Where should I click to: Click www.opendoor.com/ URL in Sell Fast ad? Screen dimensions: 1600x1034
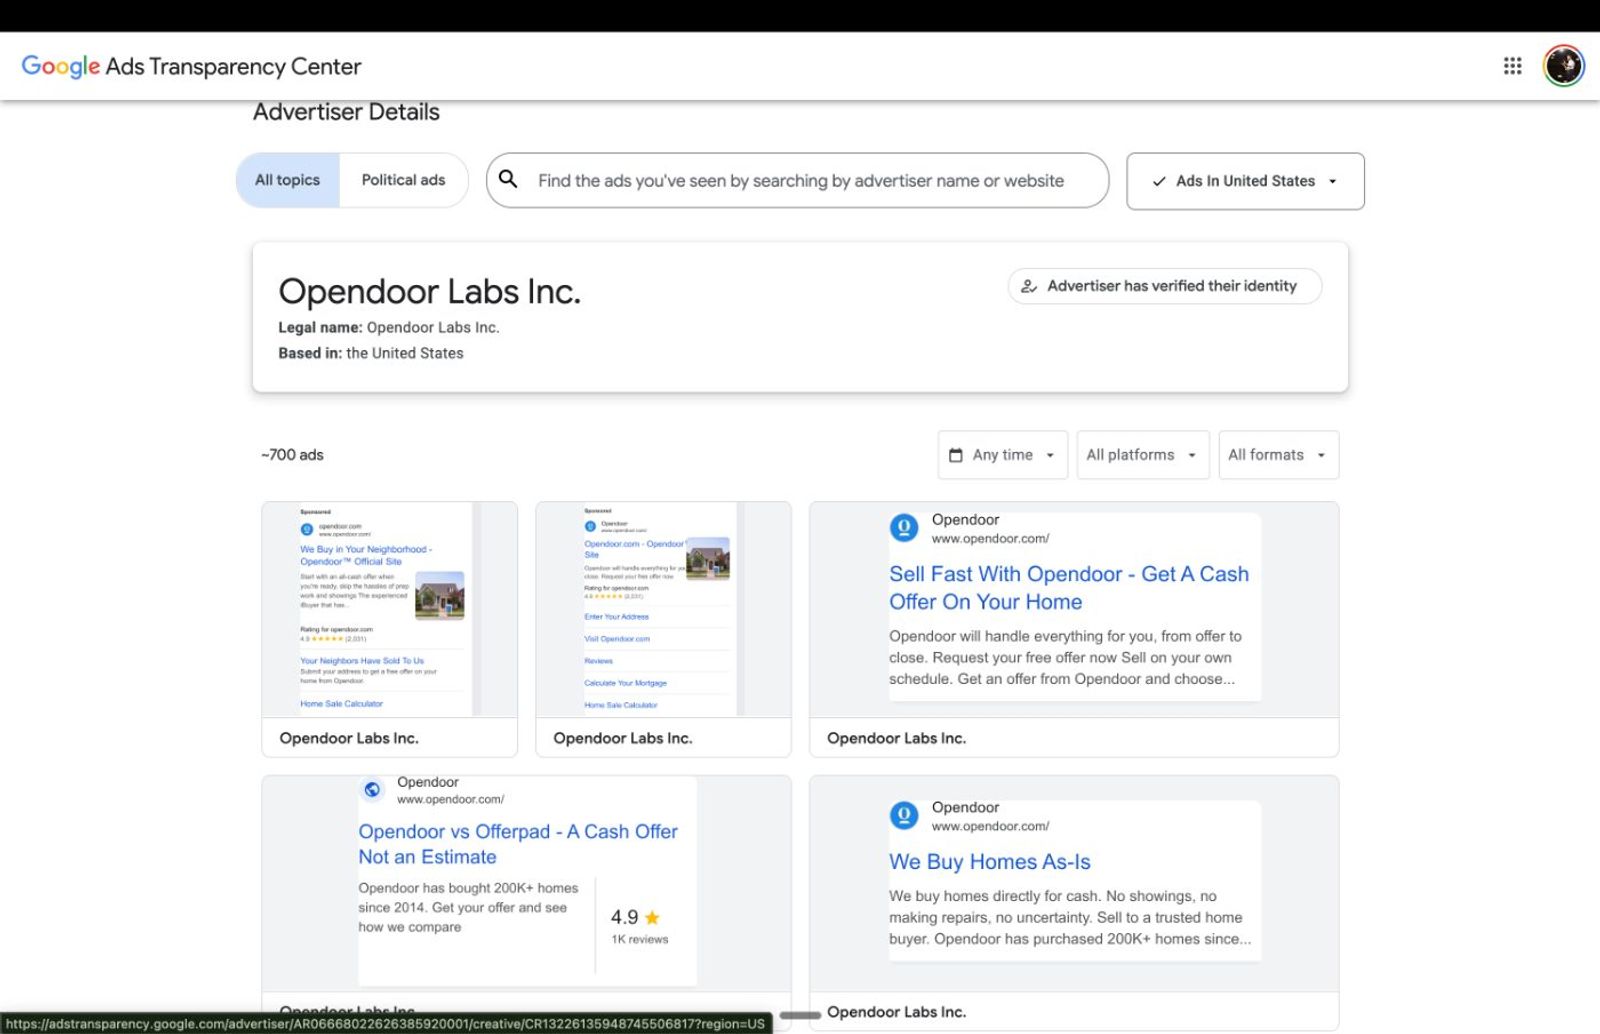pos(990,539)
